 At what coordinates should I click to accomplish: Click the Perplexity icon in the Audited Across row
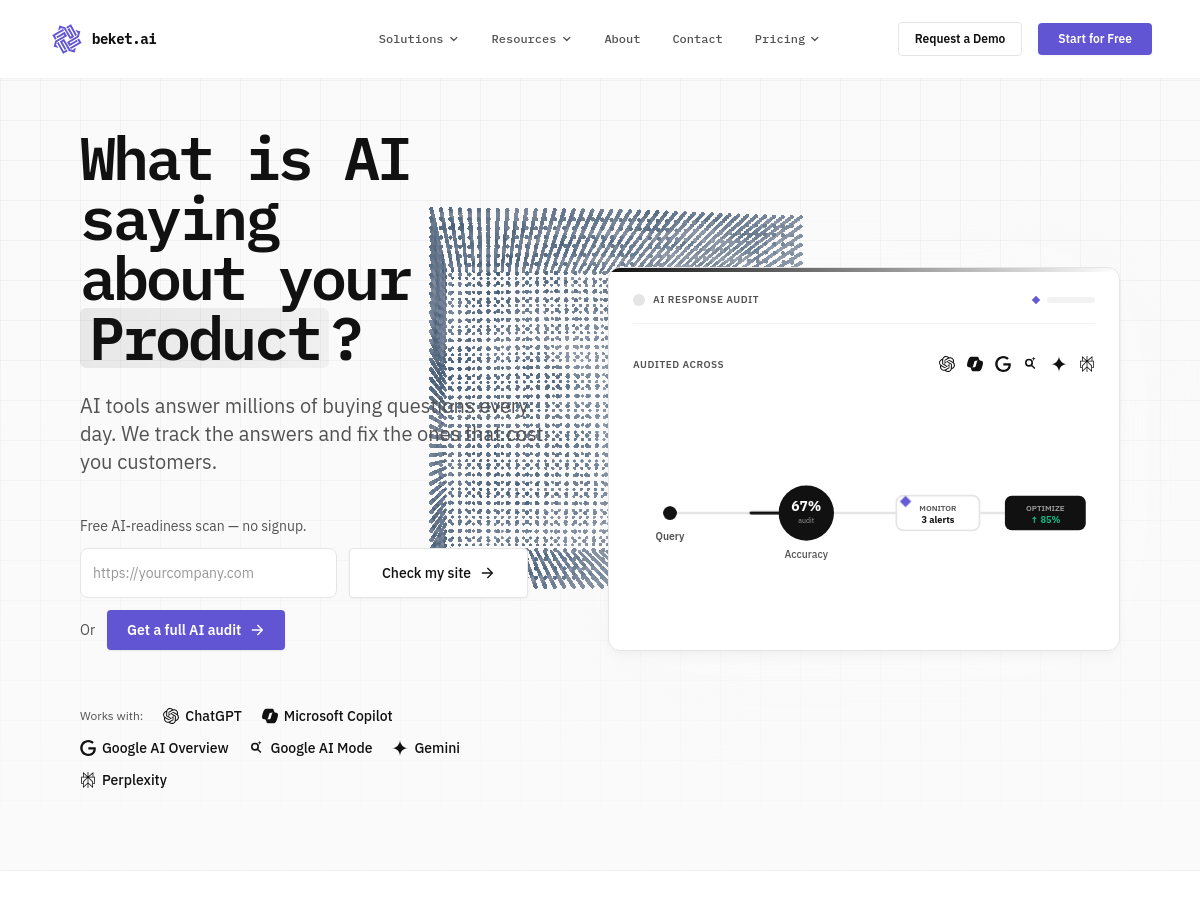coord(1087,364)
